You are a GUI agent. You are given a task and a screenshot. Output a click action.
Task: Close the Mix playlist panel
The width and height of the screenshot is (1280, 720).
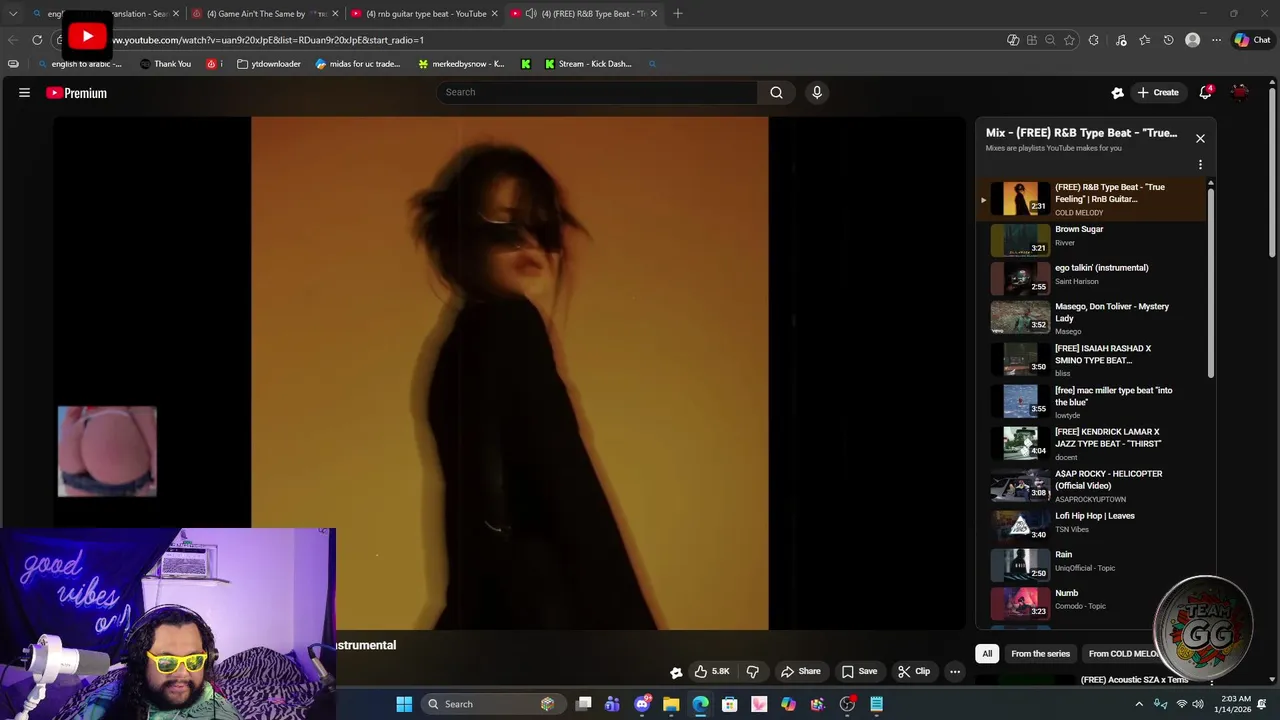(1200, 138)
